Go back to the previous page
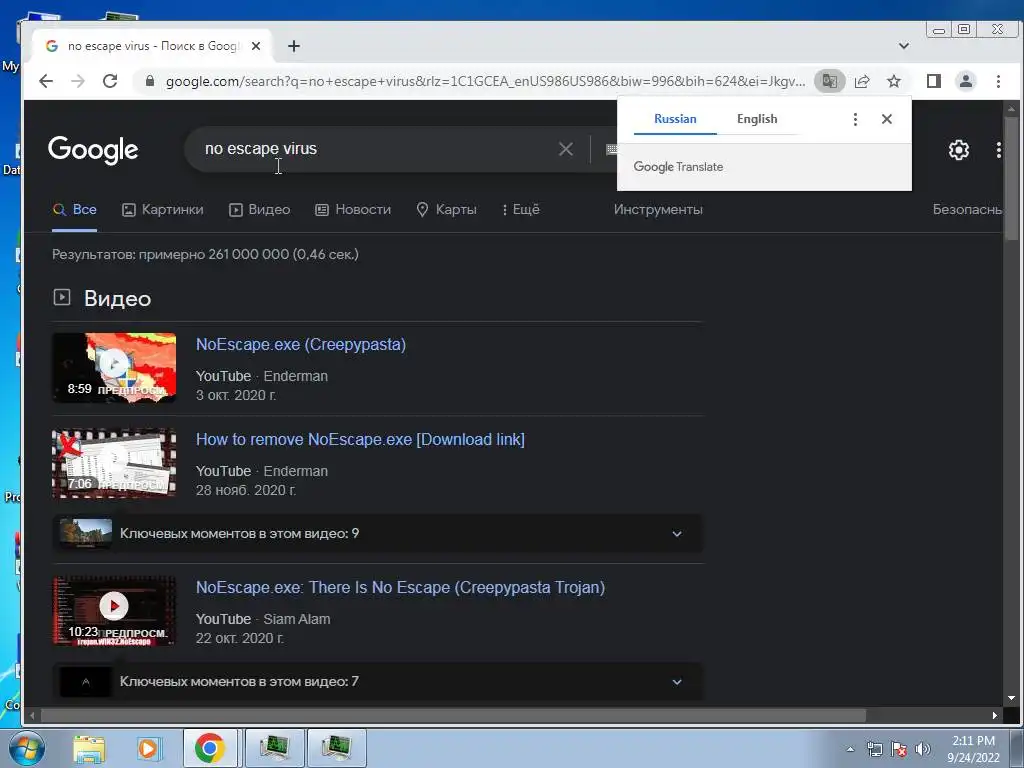The height and width of the screenshot is (768, 1024). (46, 81)
